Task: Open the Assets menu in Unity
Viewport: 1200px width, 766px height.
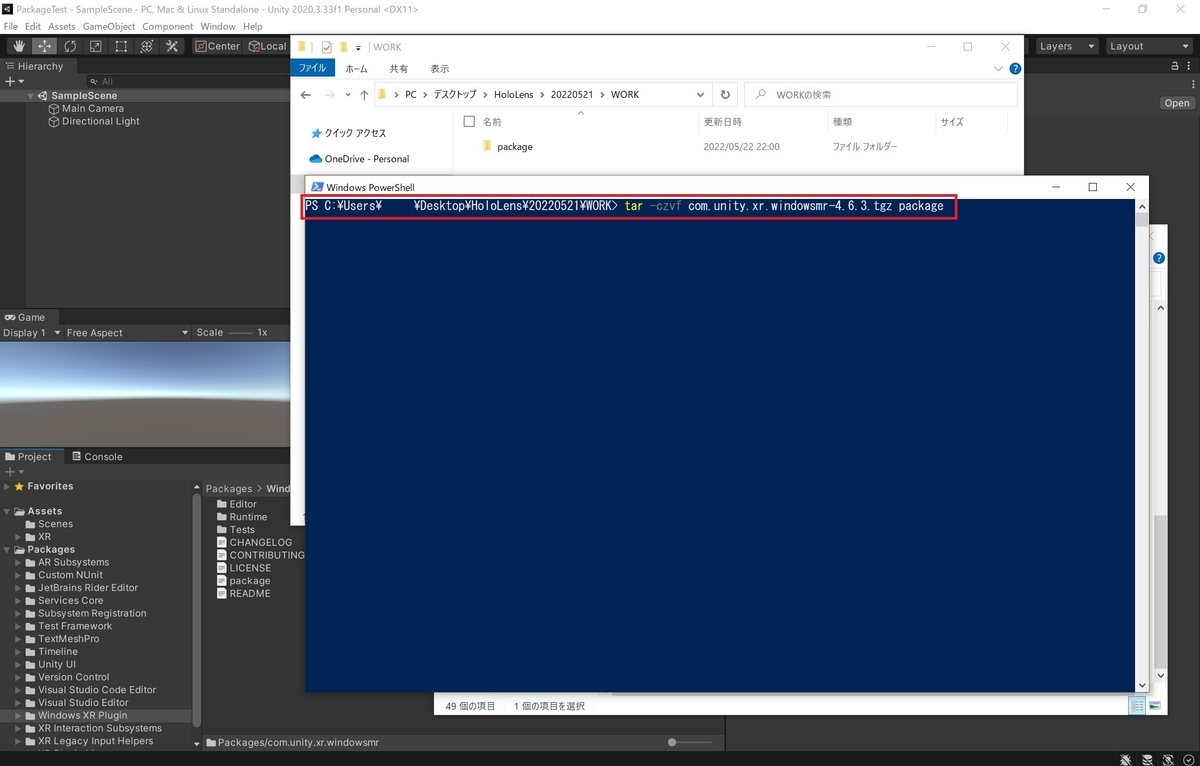Action: (62, 26)
